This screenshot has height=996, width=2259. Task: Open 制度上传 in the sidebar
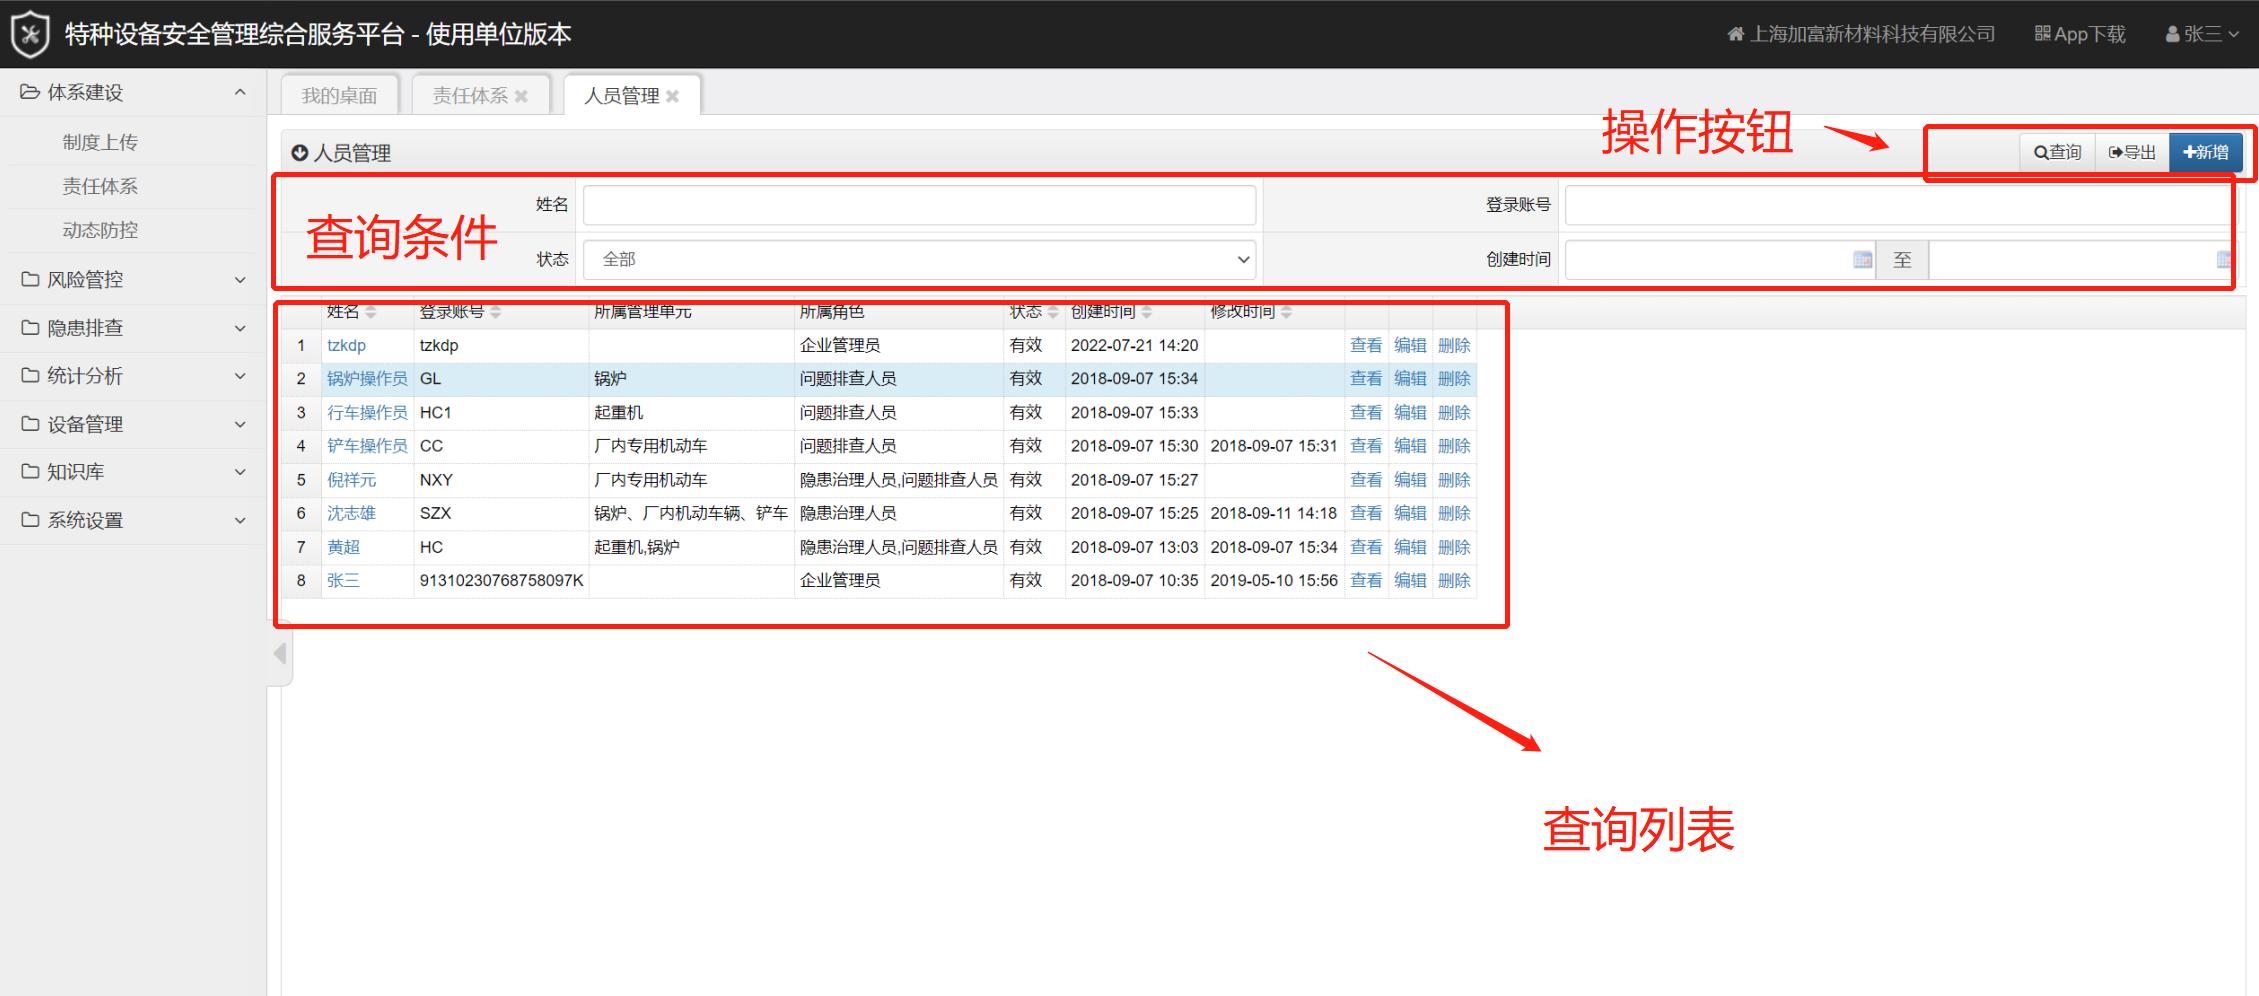coord(100,142)
